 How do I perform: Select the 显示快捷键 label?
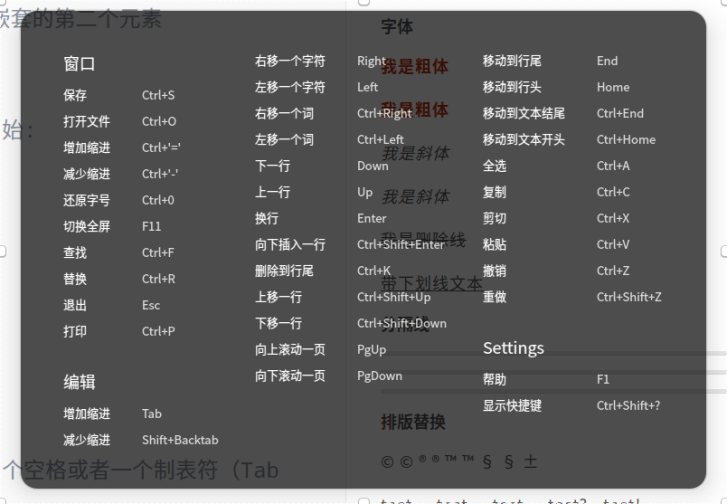point(512,406)
